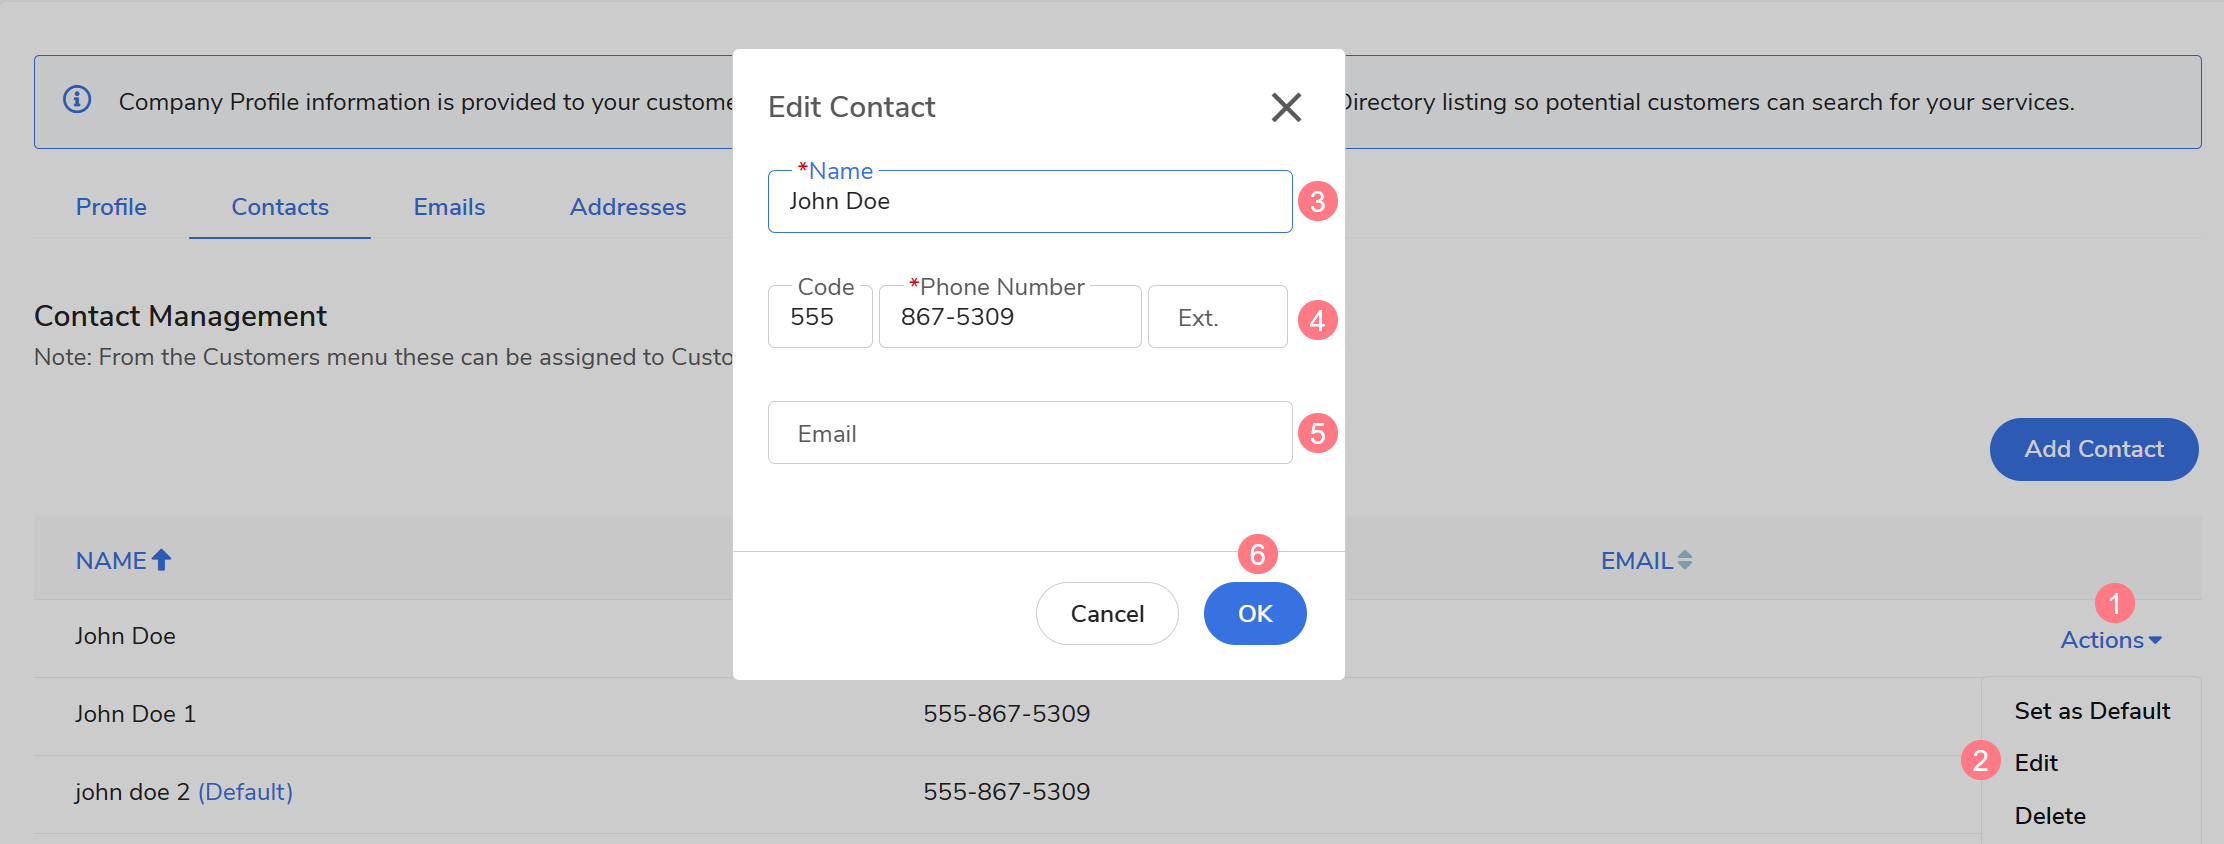Open the Actions dropdown for John Doe
Viewport: 2224px width, 844px height.
pyautogui.click(x=2110, y=640)
